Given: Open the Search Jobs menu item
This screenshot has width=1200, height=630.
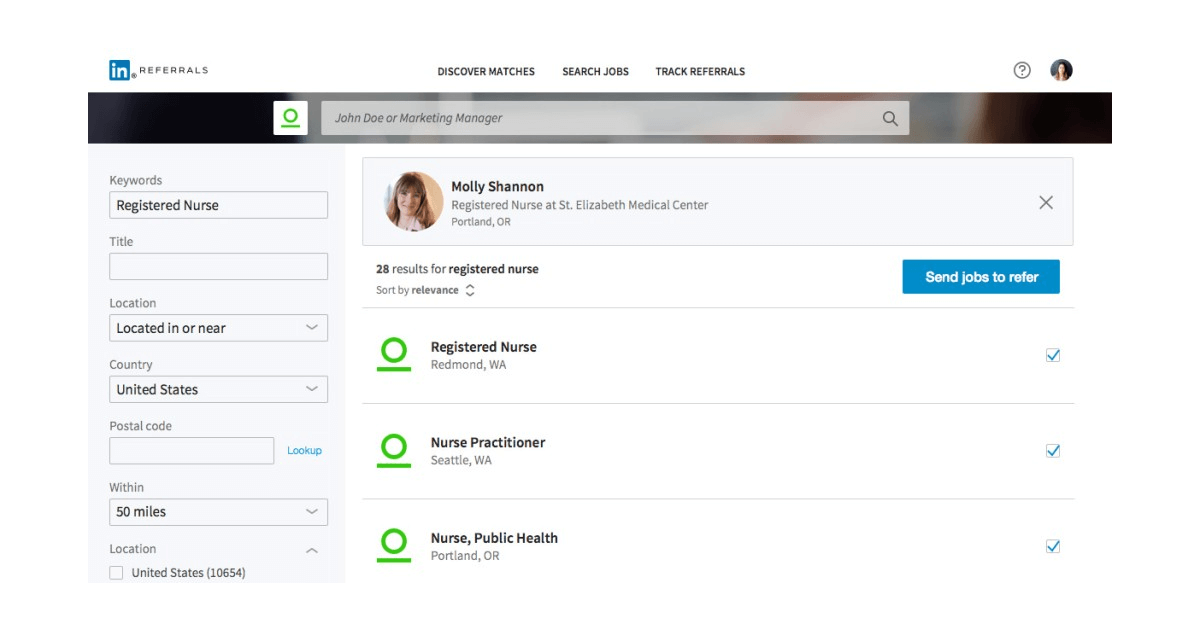Looking at the screenshot, I should (x=595, y=71).
